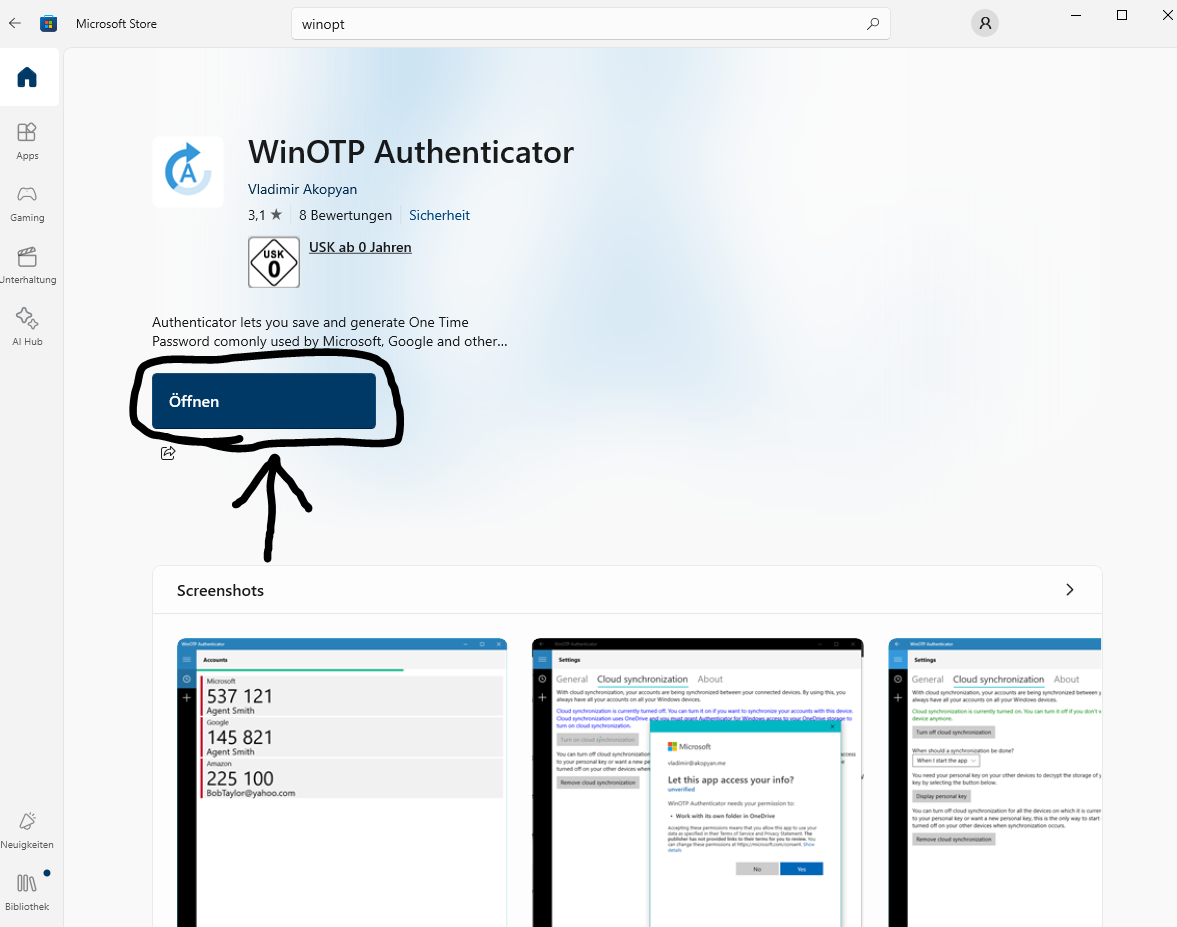Maximize the Microsoft Store window
The height and width of the screenshot is (927, 1177).
tap(1121, 15)
